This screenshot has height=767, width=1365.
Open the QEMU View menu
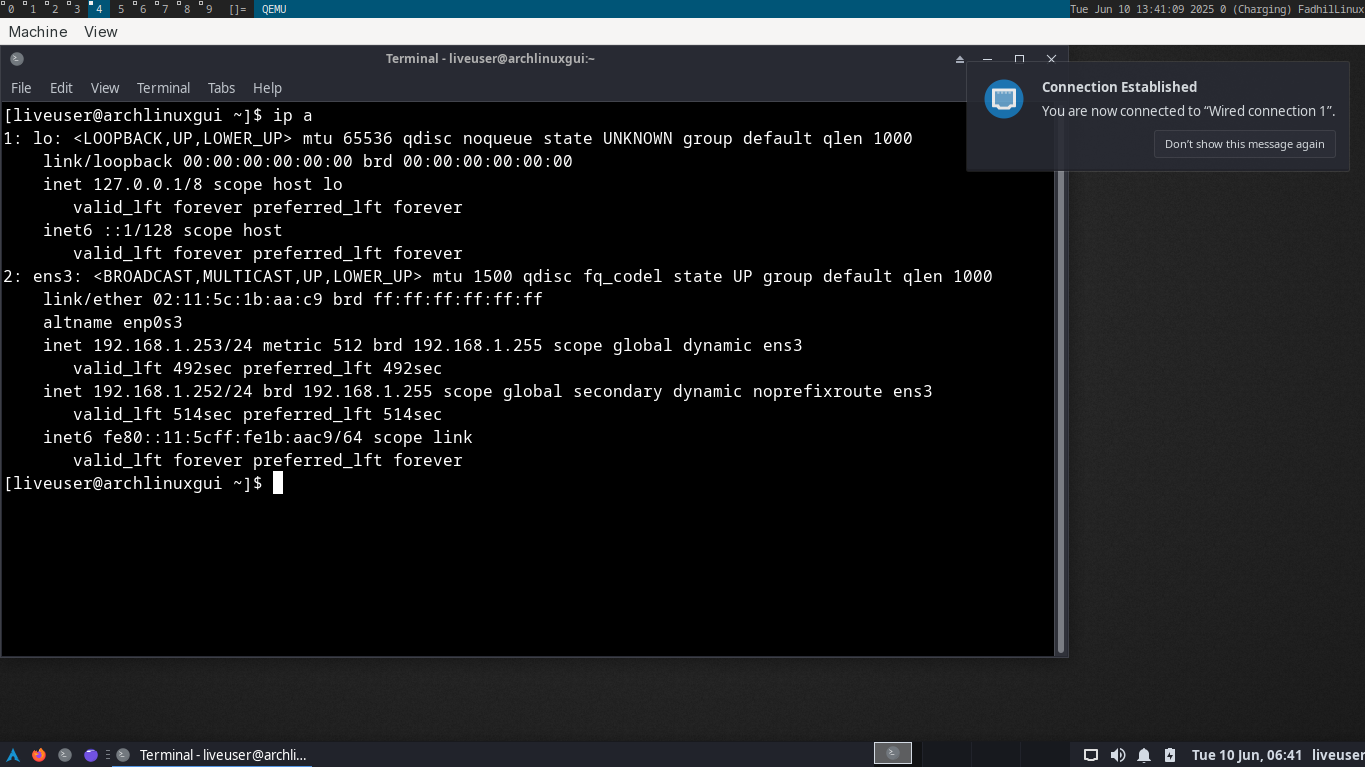[101, 32]
